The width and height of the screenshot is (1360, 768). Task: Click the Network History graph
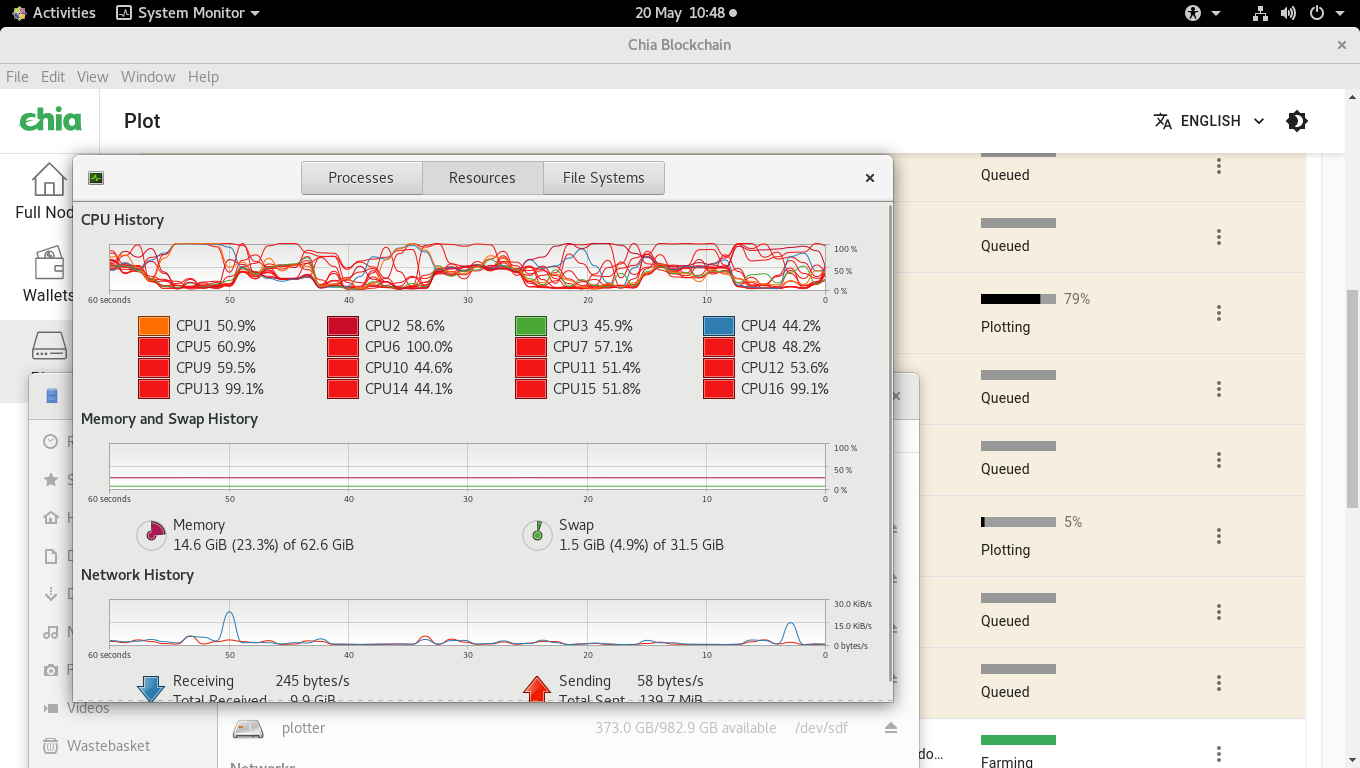(x=467, y=623)
